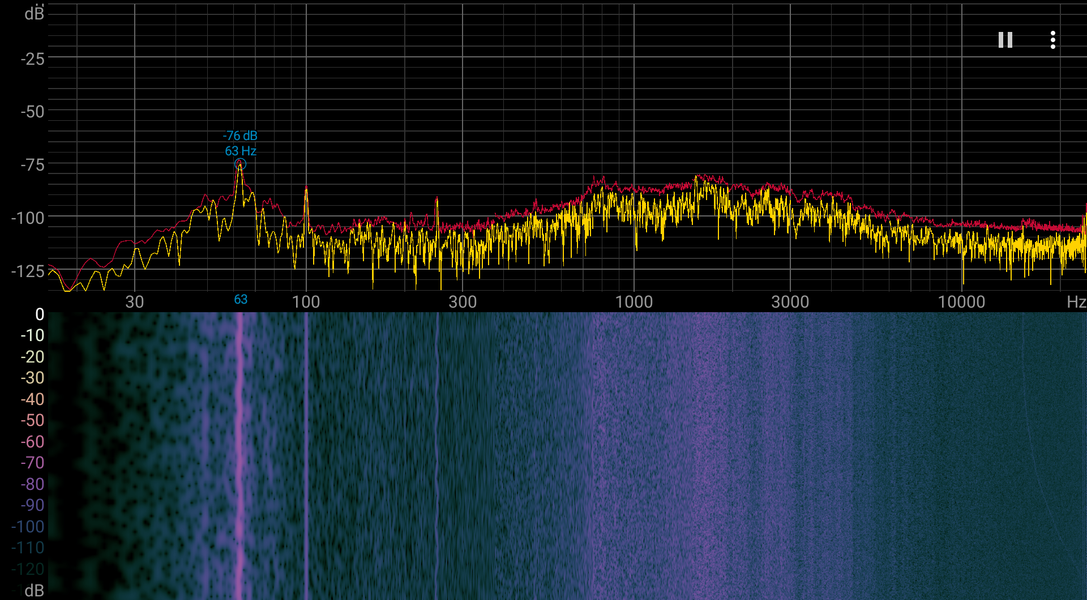Screen dimensions: 1087x600
Task: Click the '63 Hz' peak label
Action: (x=241, y=151)
